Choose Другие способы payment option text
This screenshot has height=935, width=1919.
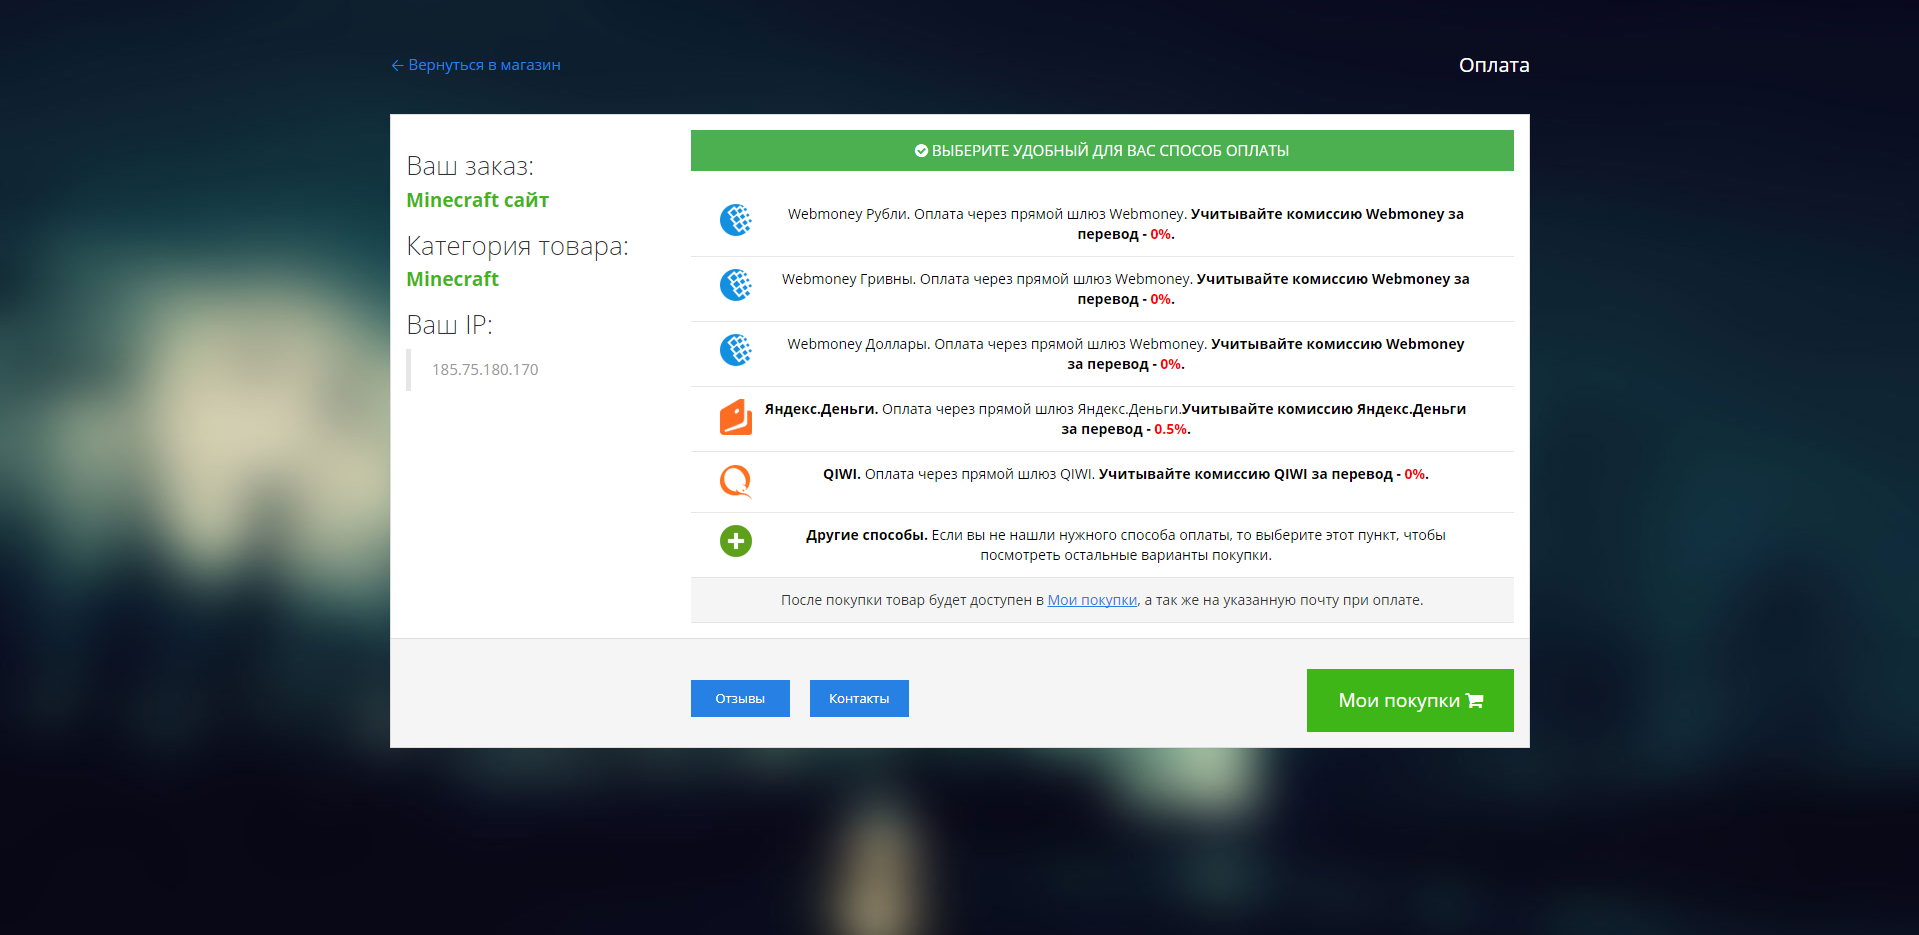1126,545
